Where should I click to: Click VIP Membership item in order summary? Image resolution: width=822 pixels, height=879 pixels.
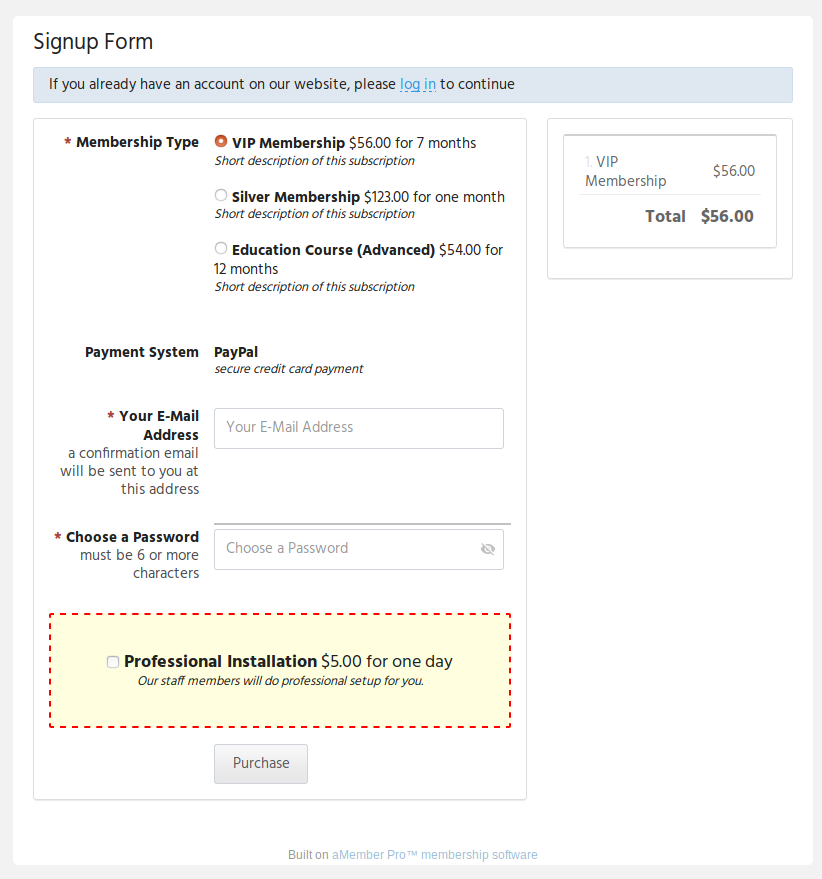click(625, 171)
